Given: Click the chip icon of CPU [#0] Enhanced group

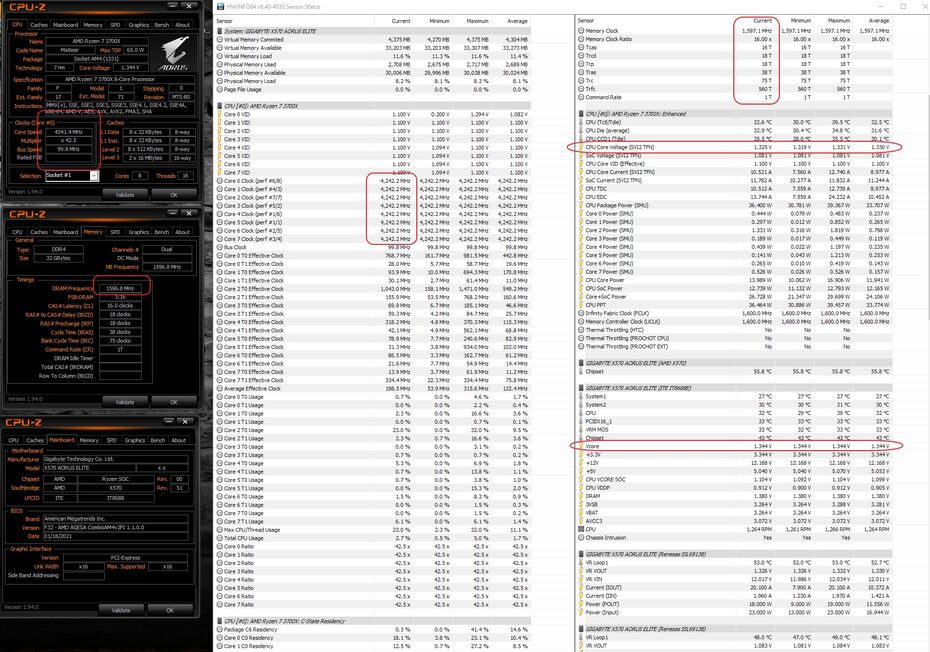Looking at the screenshot, I should 581,113.
